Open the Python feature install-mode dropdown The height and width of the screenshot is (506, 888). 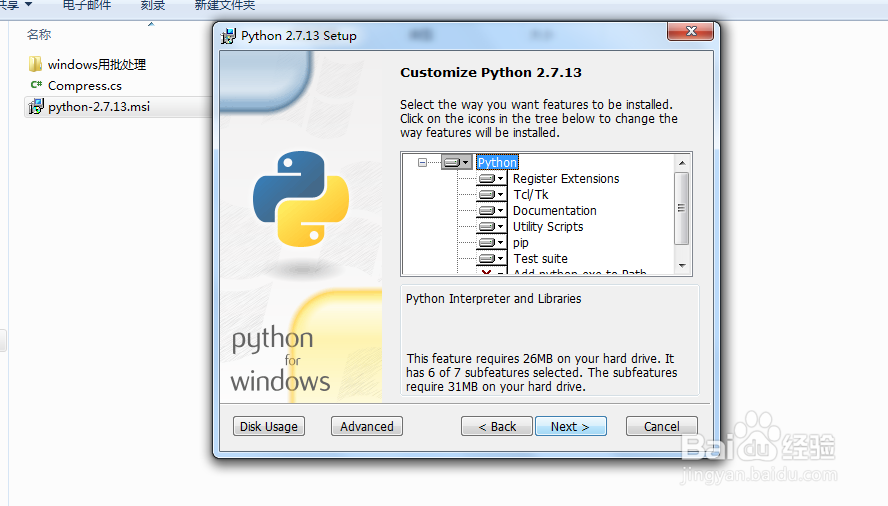click(456, 163)
